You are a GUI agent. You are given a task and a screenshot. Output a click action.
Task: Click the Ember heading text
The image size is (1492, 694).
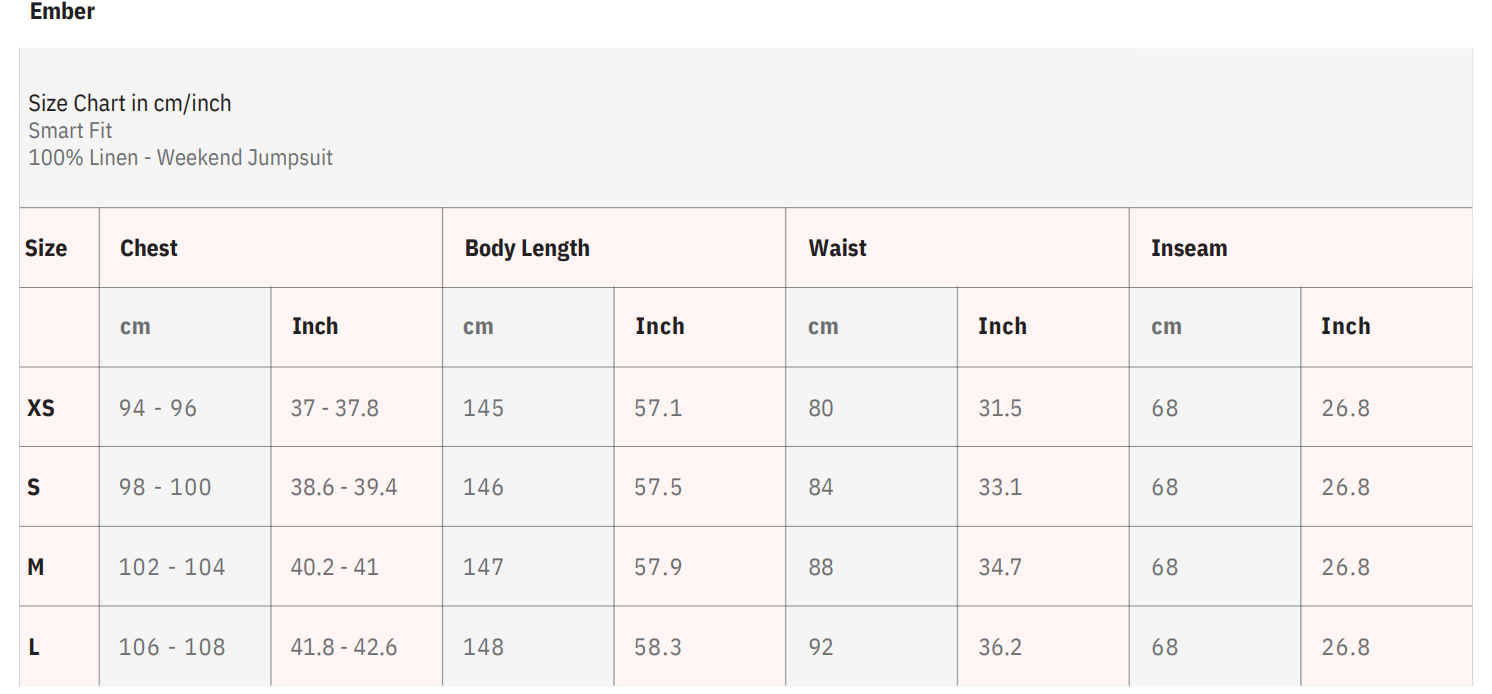62,12
